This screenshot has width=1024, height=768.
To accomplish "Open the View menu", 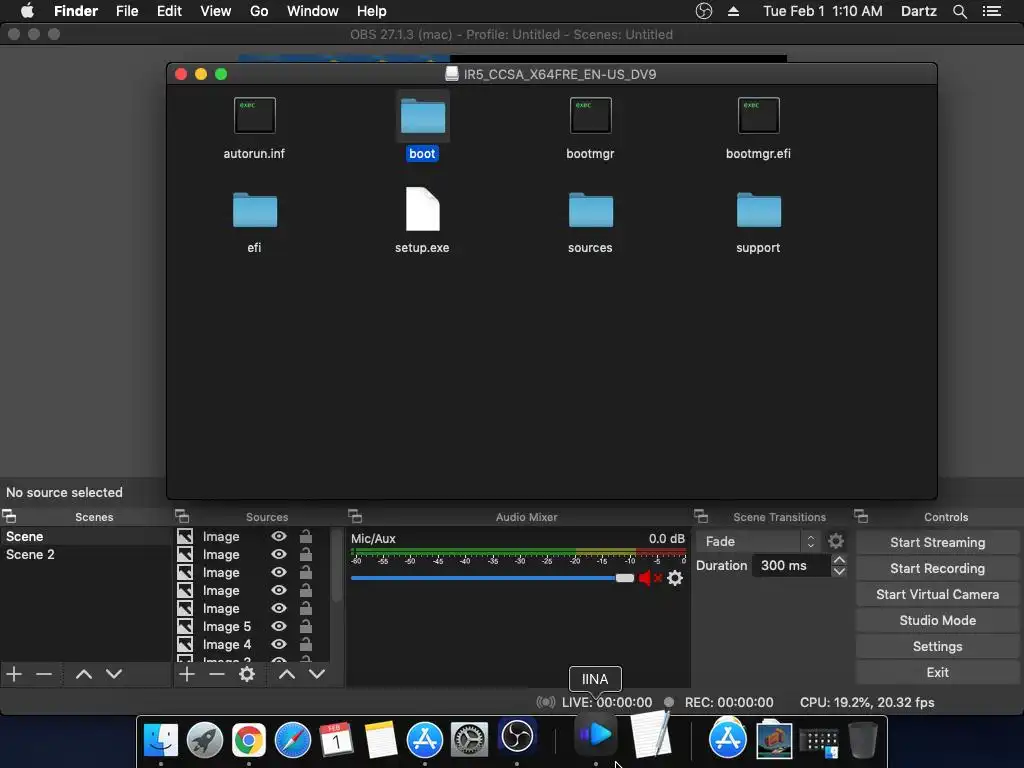I will (216, 11).
